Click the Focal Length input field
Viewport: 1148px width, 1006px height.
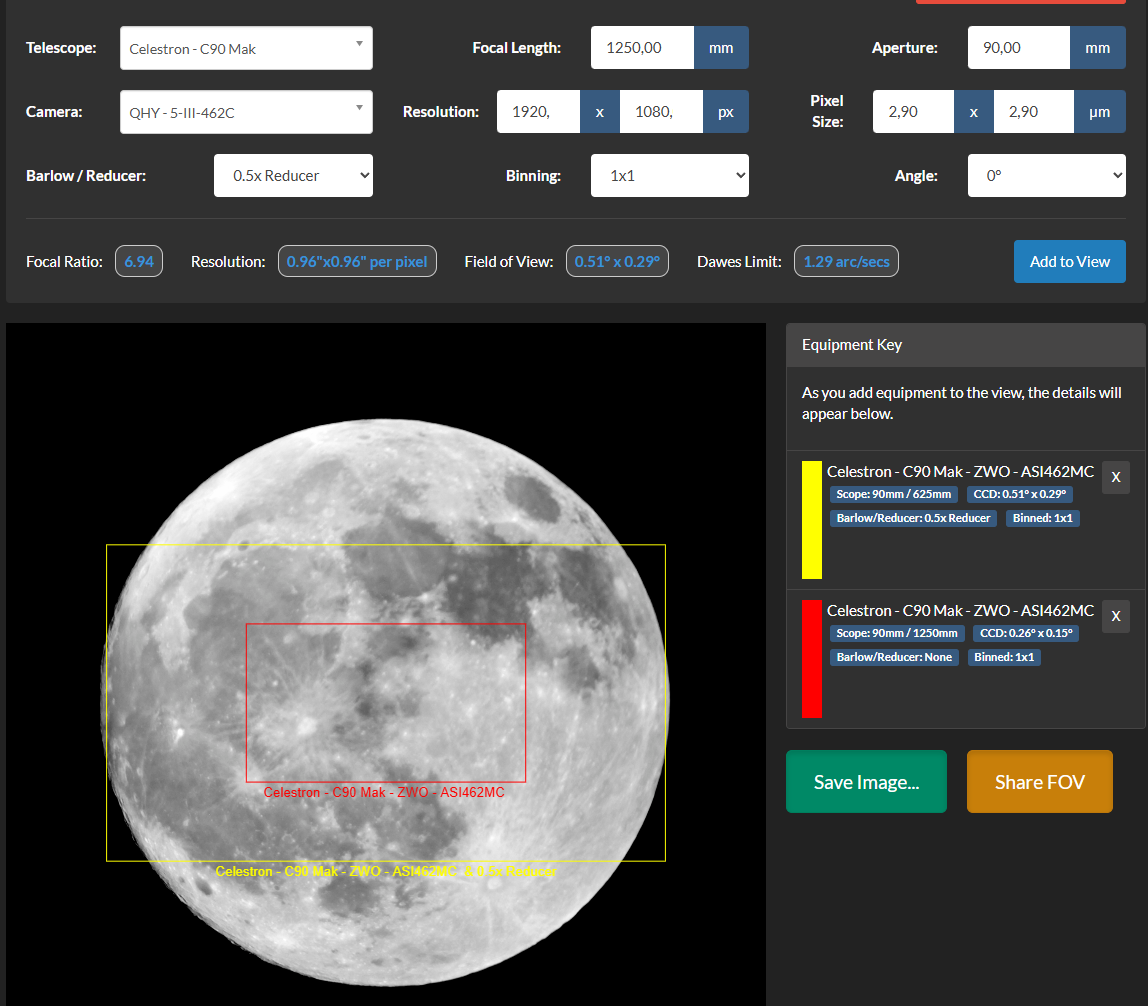tap(642, 48)
